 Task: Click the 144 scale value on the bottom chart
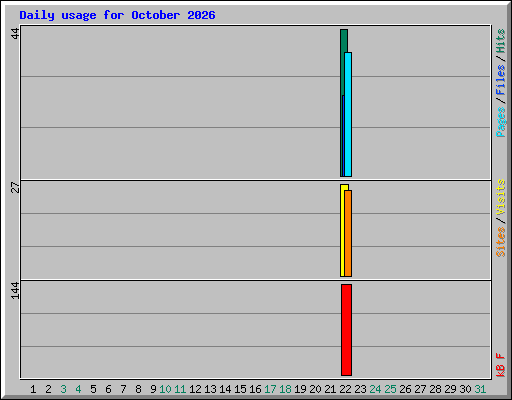15,290
